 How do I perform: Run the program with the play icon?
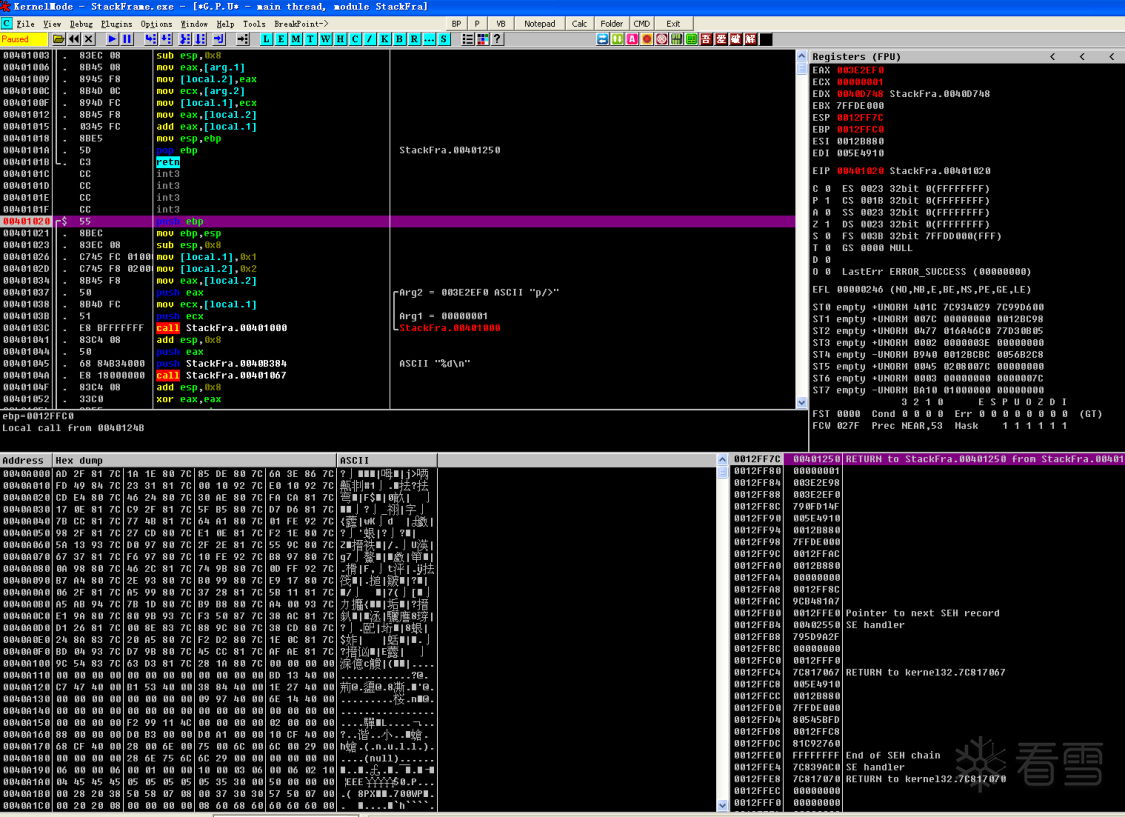point(112,39)
